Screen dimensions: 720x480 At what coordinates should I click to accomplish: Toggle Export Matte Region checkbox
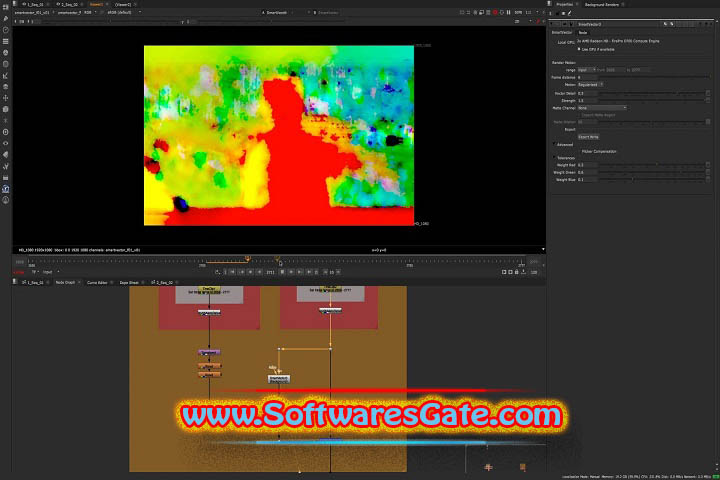[x=579, y=115]
